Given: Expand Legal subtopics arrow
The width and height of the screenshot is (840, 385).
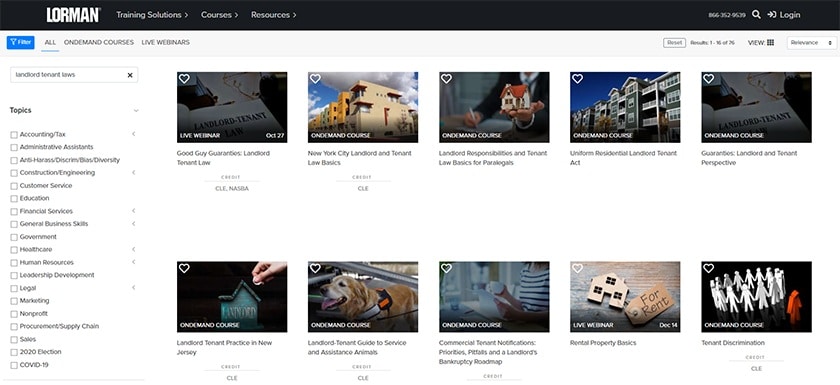Looking at the screenshot, I should coord(133,288).
